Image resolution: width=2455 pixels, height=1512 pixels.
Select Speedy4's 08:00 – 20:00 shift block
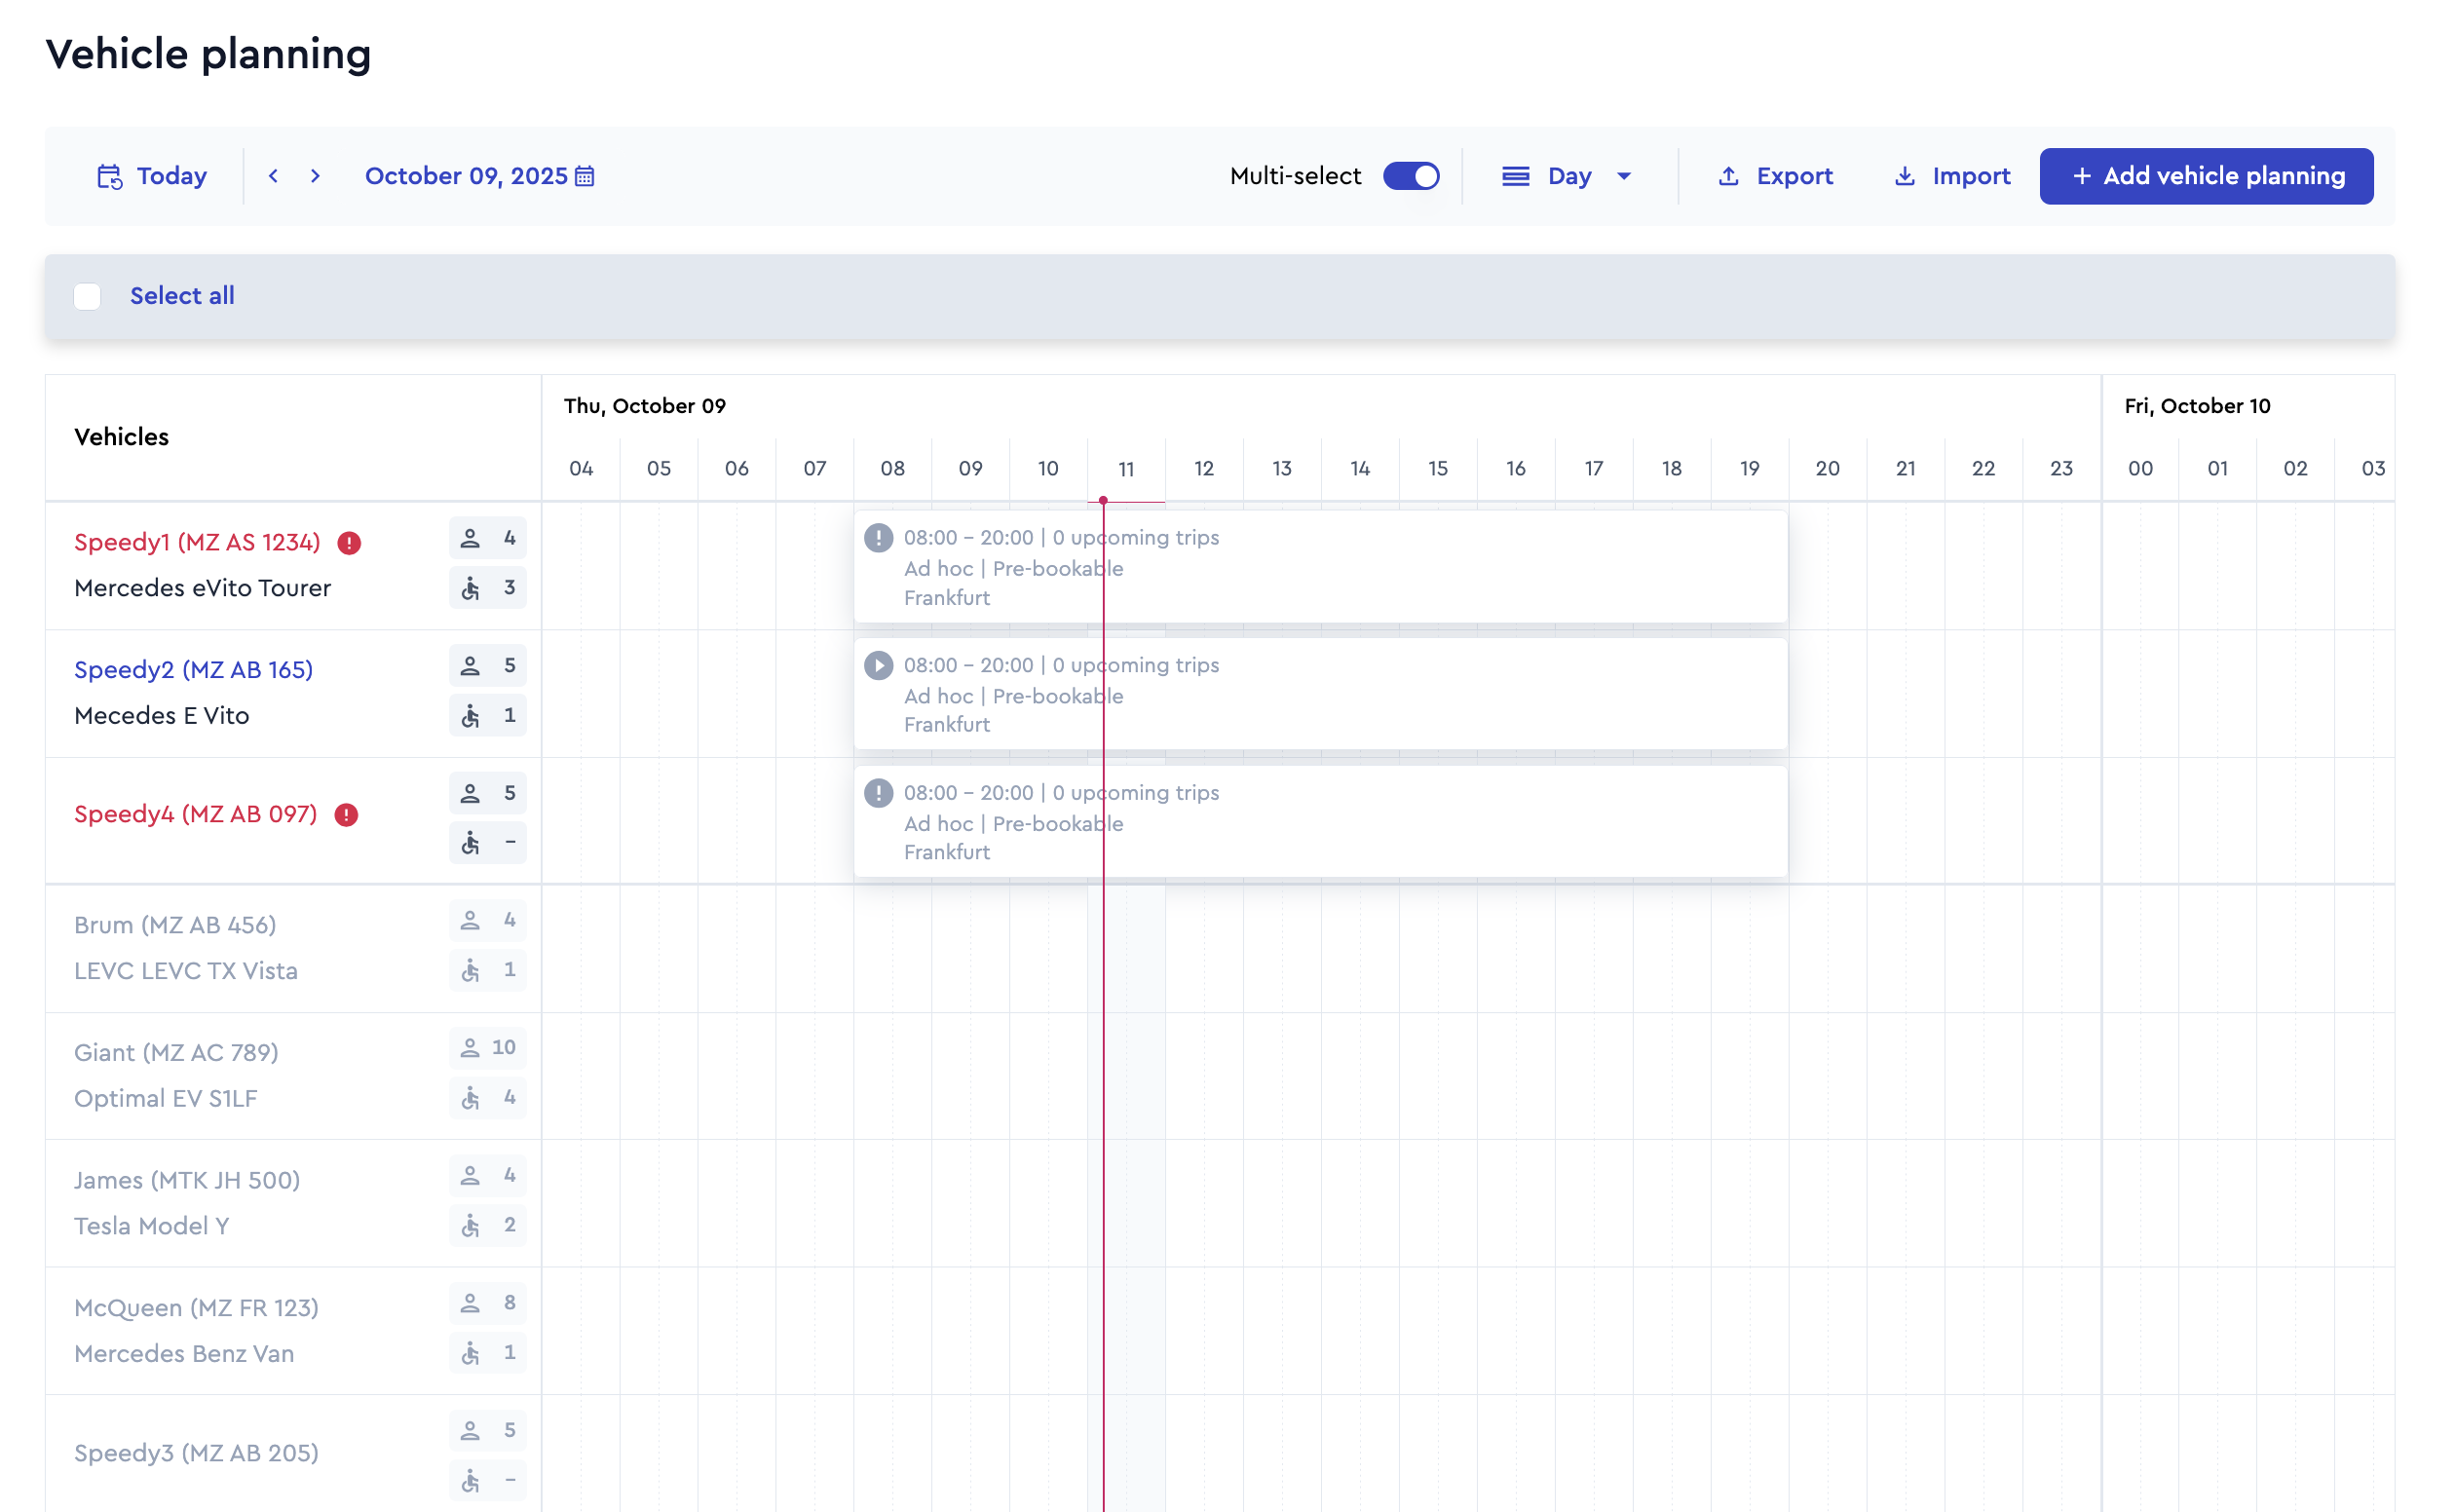pos(1320,822)
